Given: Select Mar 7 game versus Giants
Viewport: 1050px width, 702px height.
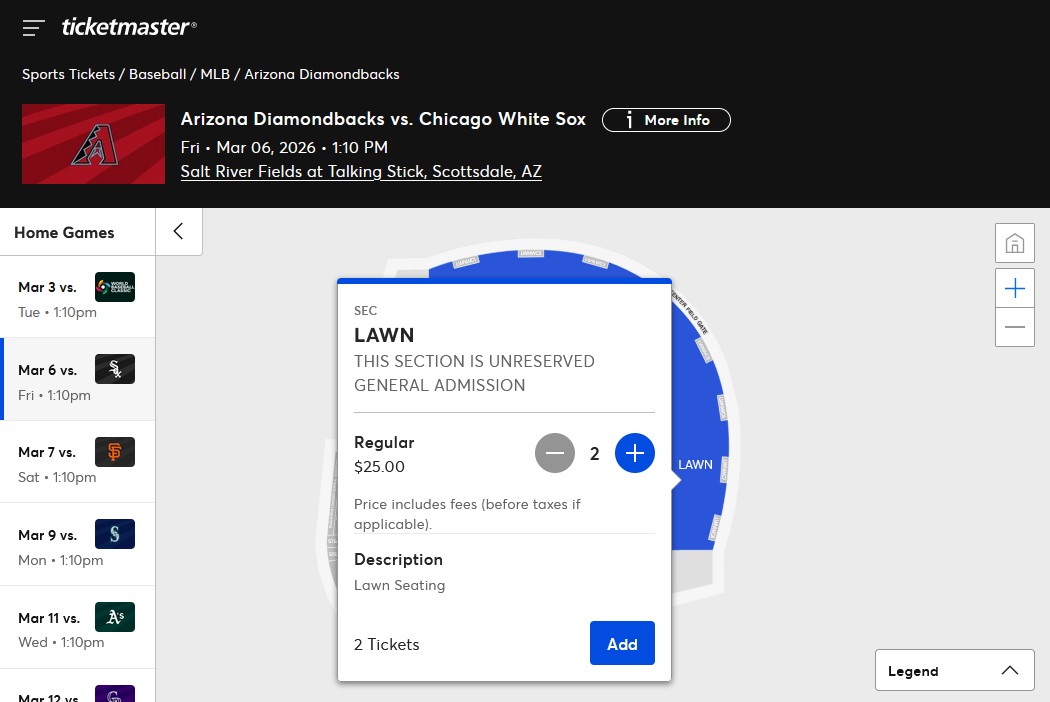Looking at the screenshot, I should [77, 462].
